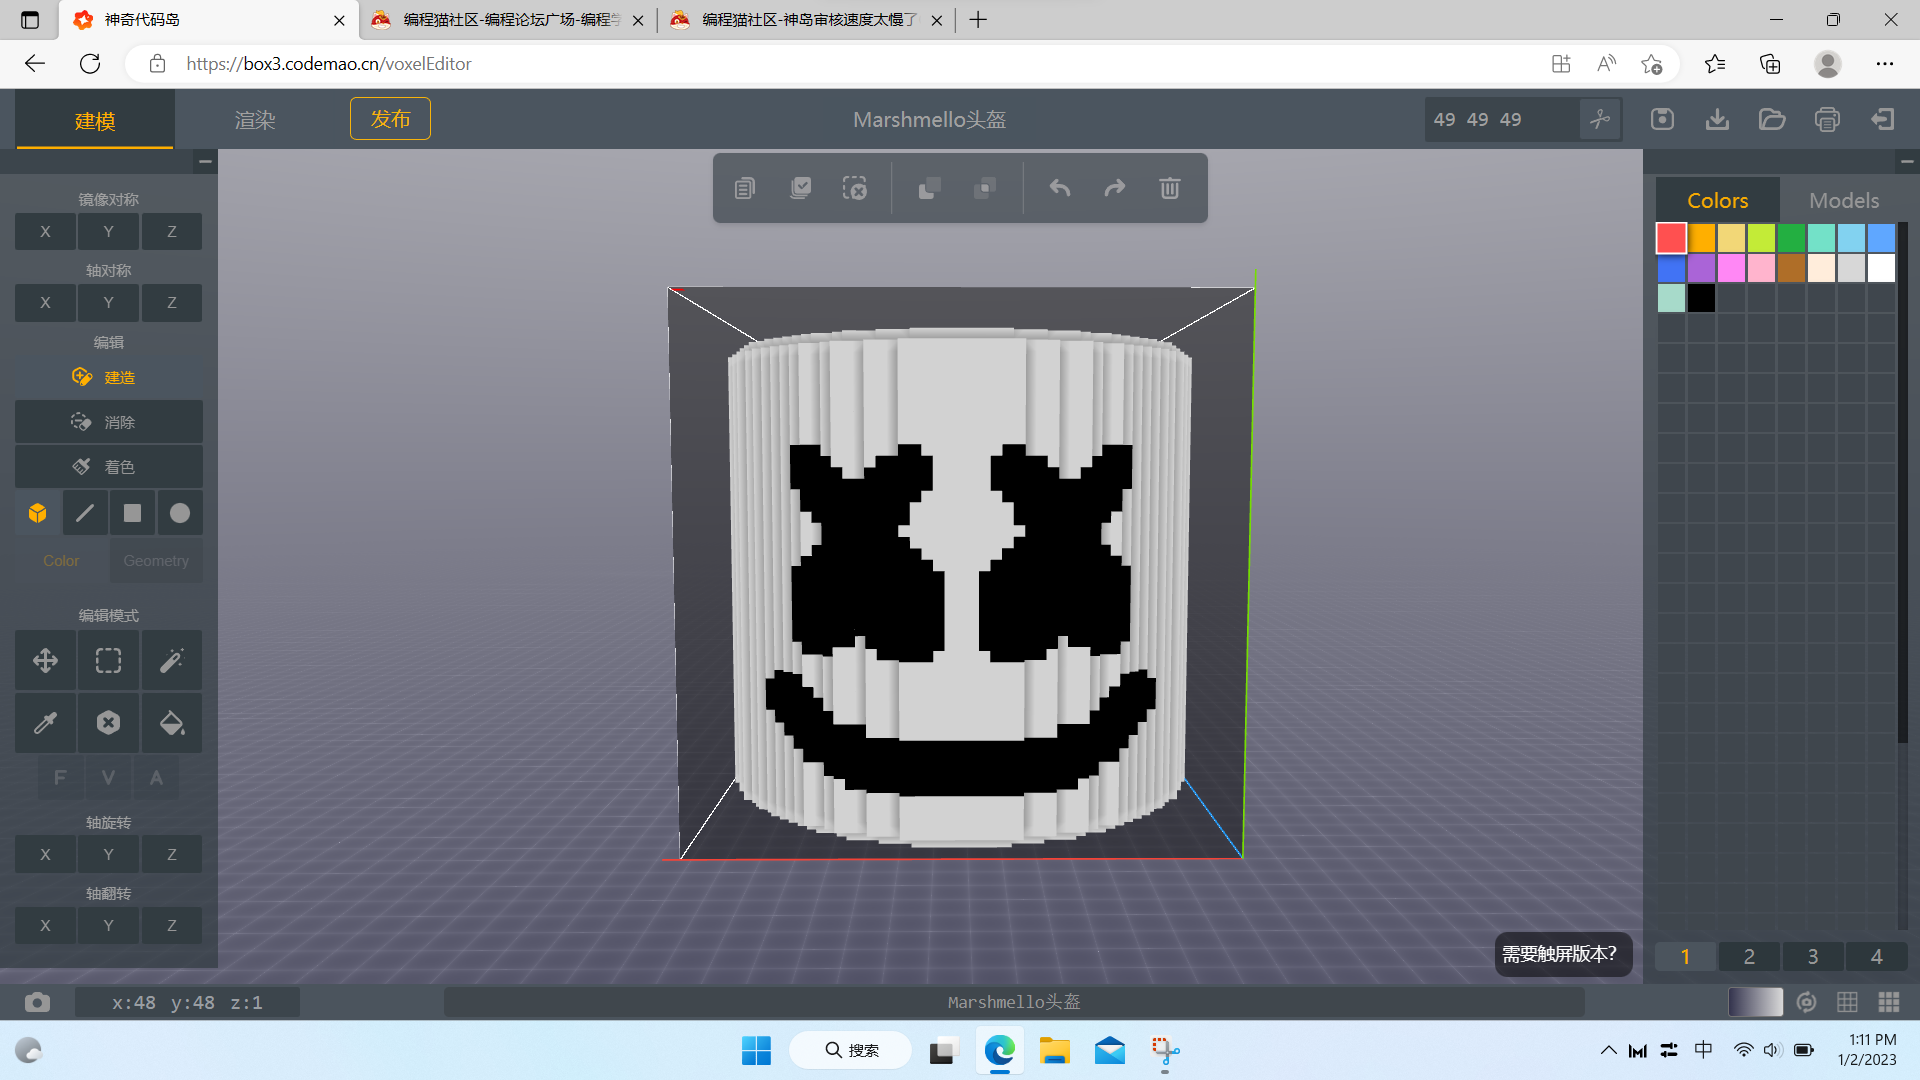1920x1080 pixels.
Task: Rotate the model around the X axis (轴旋转)
Action: pos(45,855)
